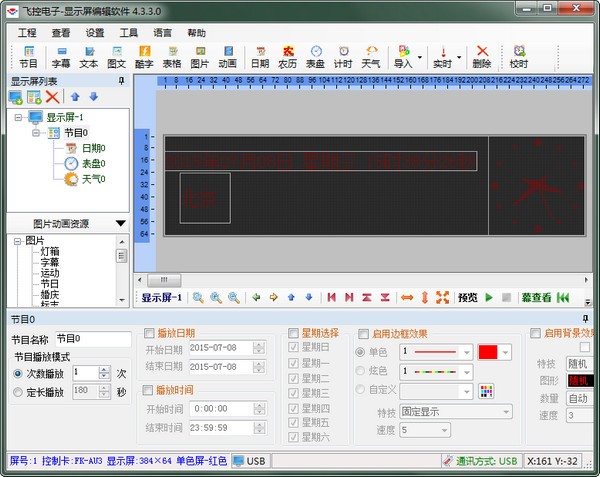Insert 天气 weather element from toolbar
Image resolution: width=600 pixels, height=477 pixels.
(370, 55)
